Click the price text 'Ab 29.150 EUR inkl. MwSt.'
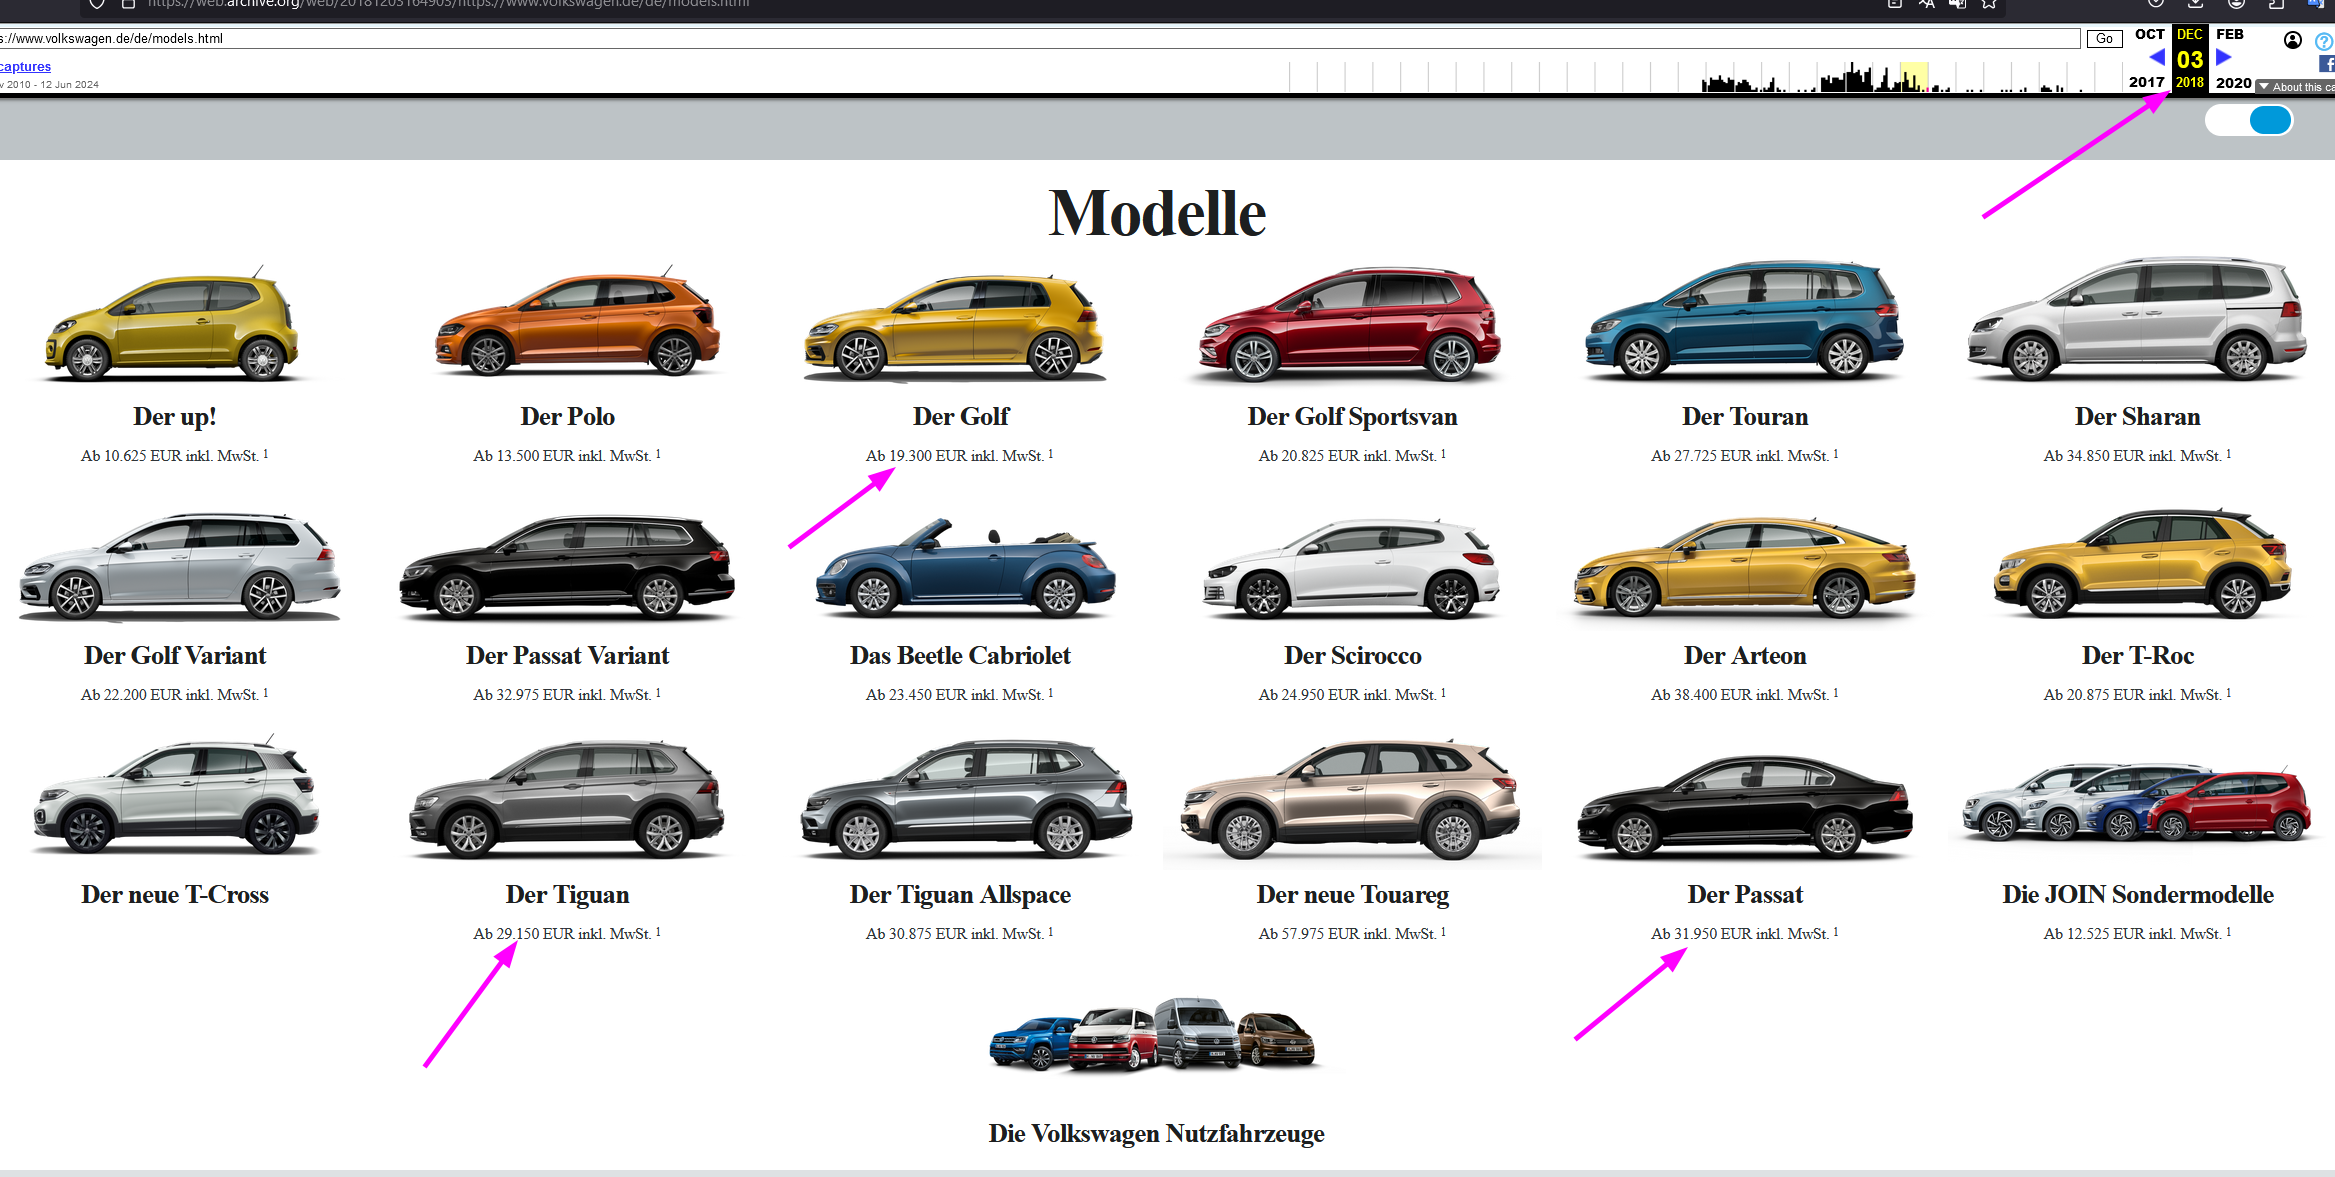Image resolution: width=2335 pixels, height=1177 pixels. pos(562,934)
